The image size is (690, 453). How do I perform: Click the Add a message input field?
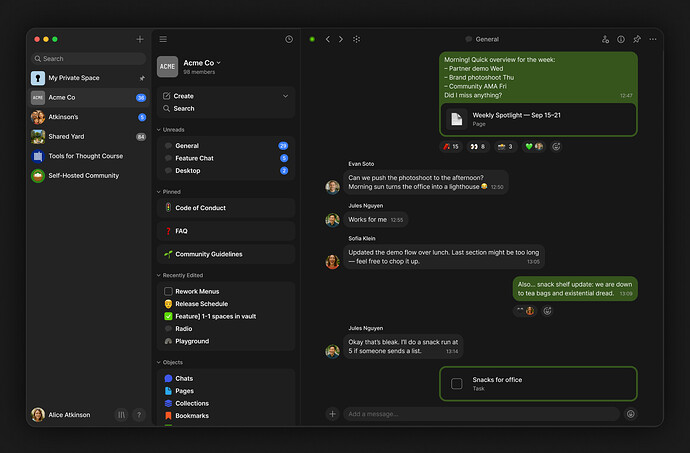click(x=480, y=414)
